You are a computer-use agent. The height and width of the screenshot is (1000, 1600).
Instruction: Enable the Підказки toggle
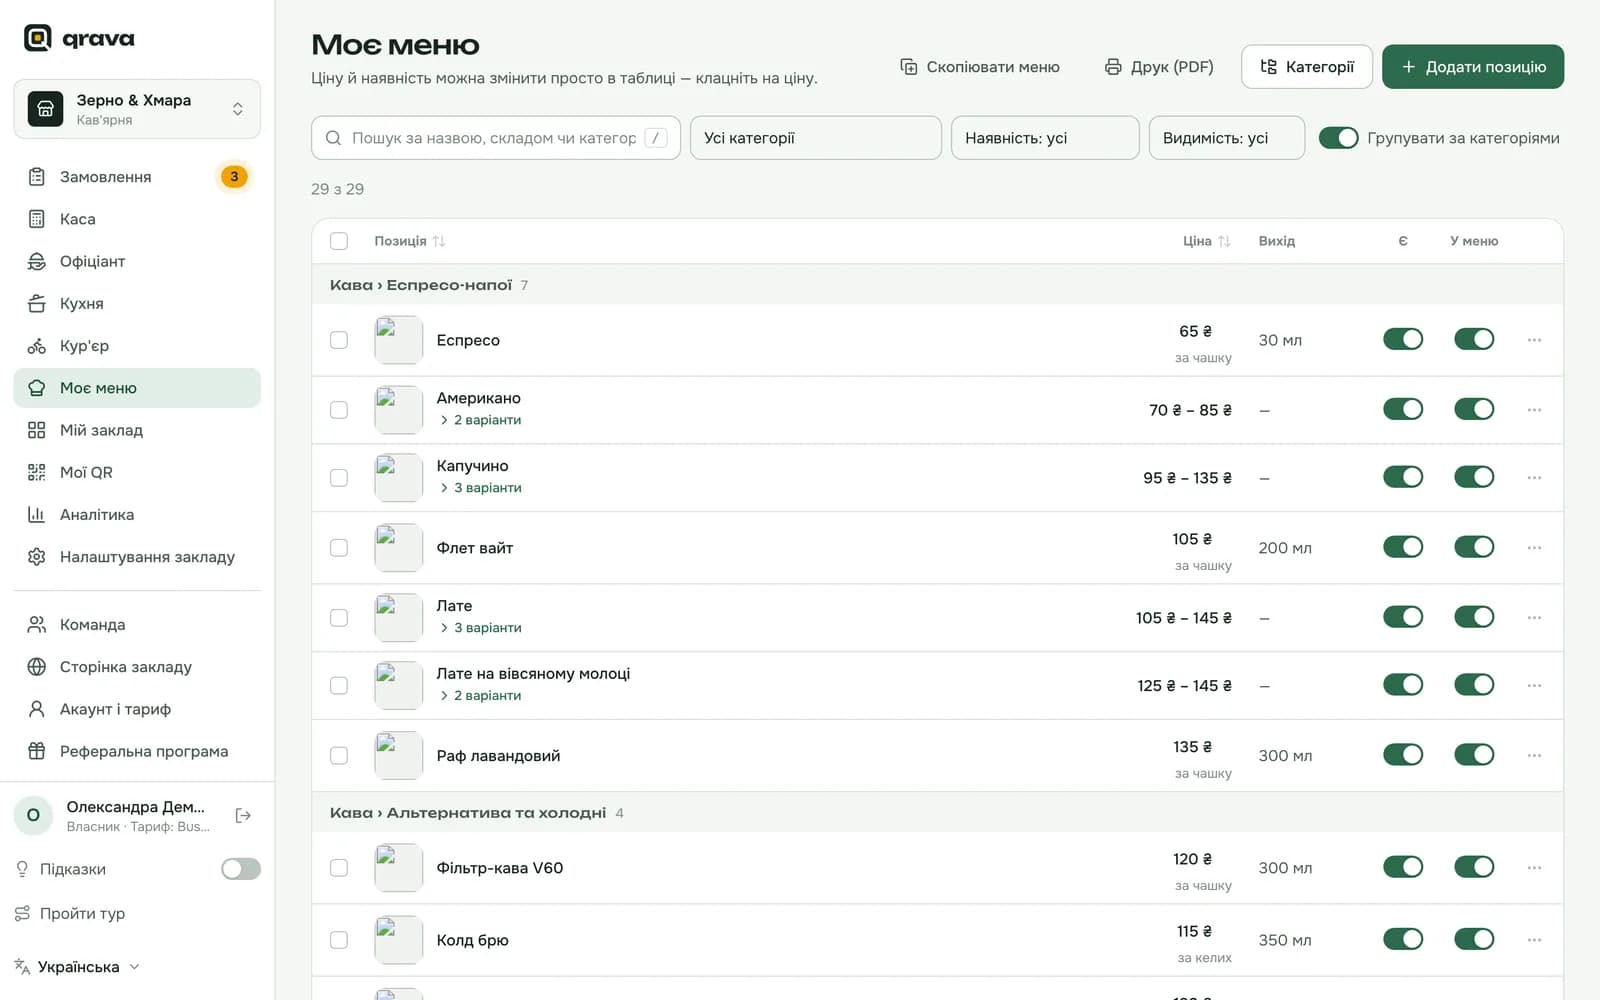pos(241,869)
